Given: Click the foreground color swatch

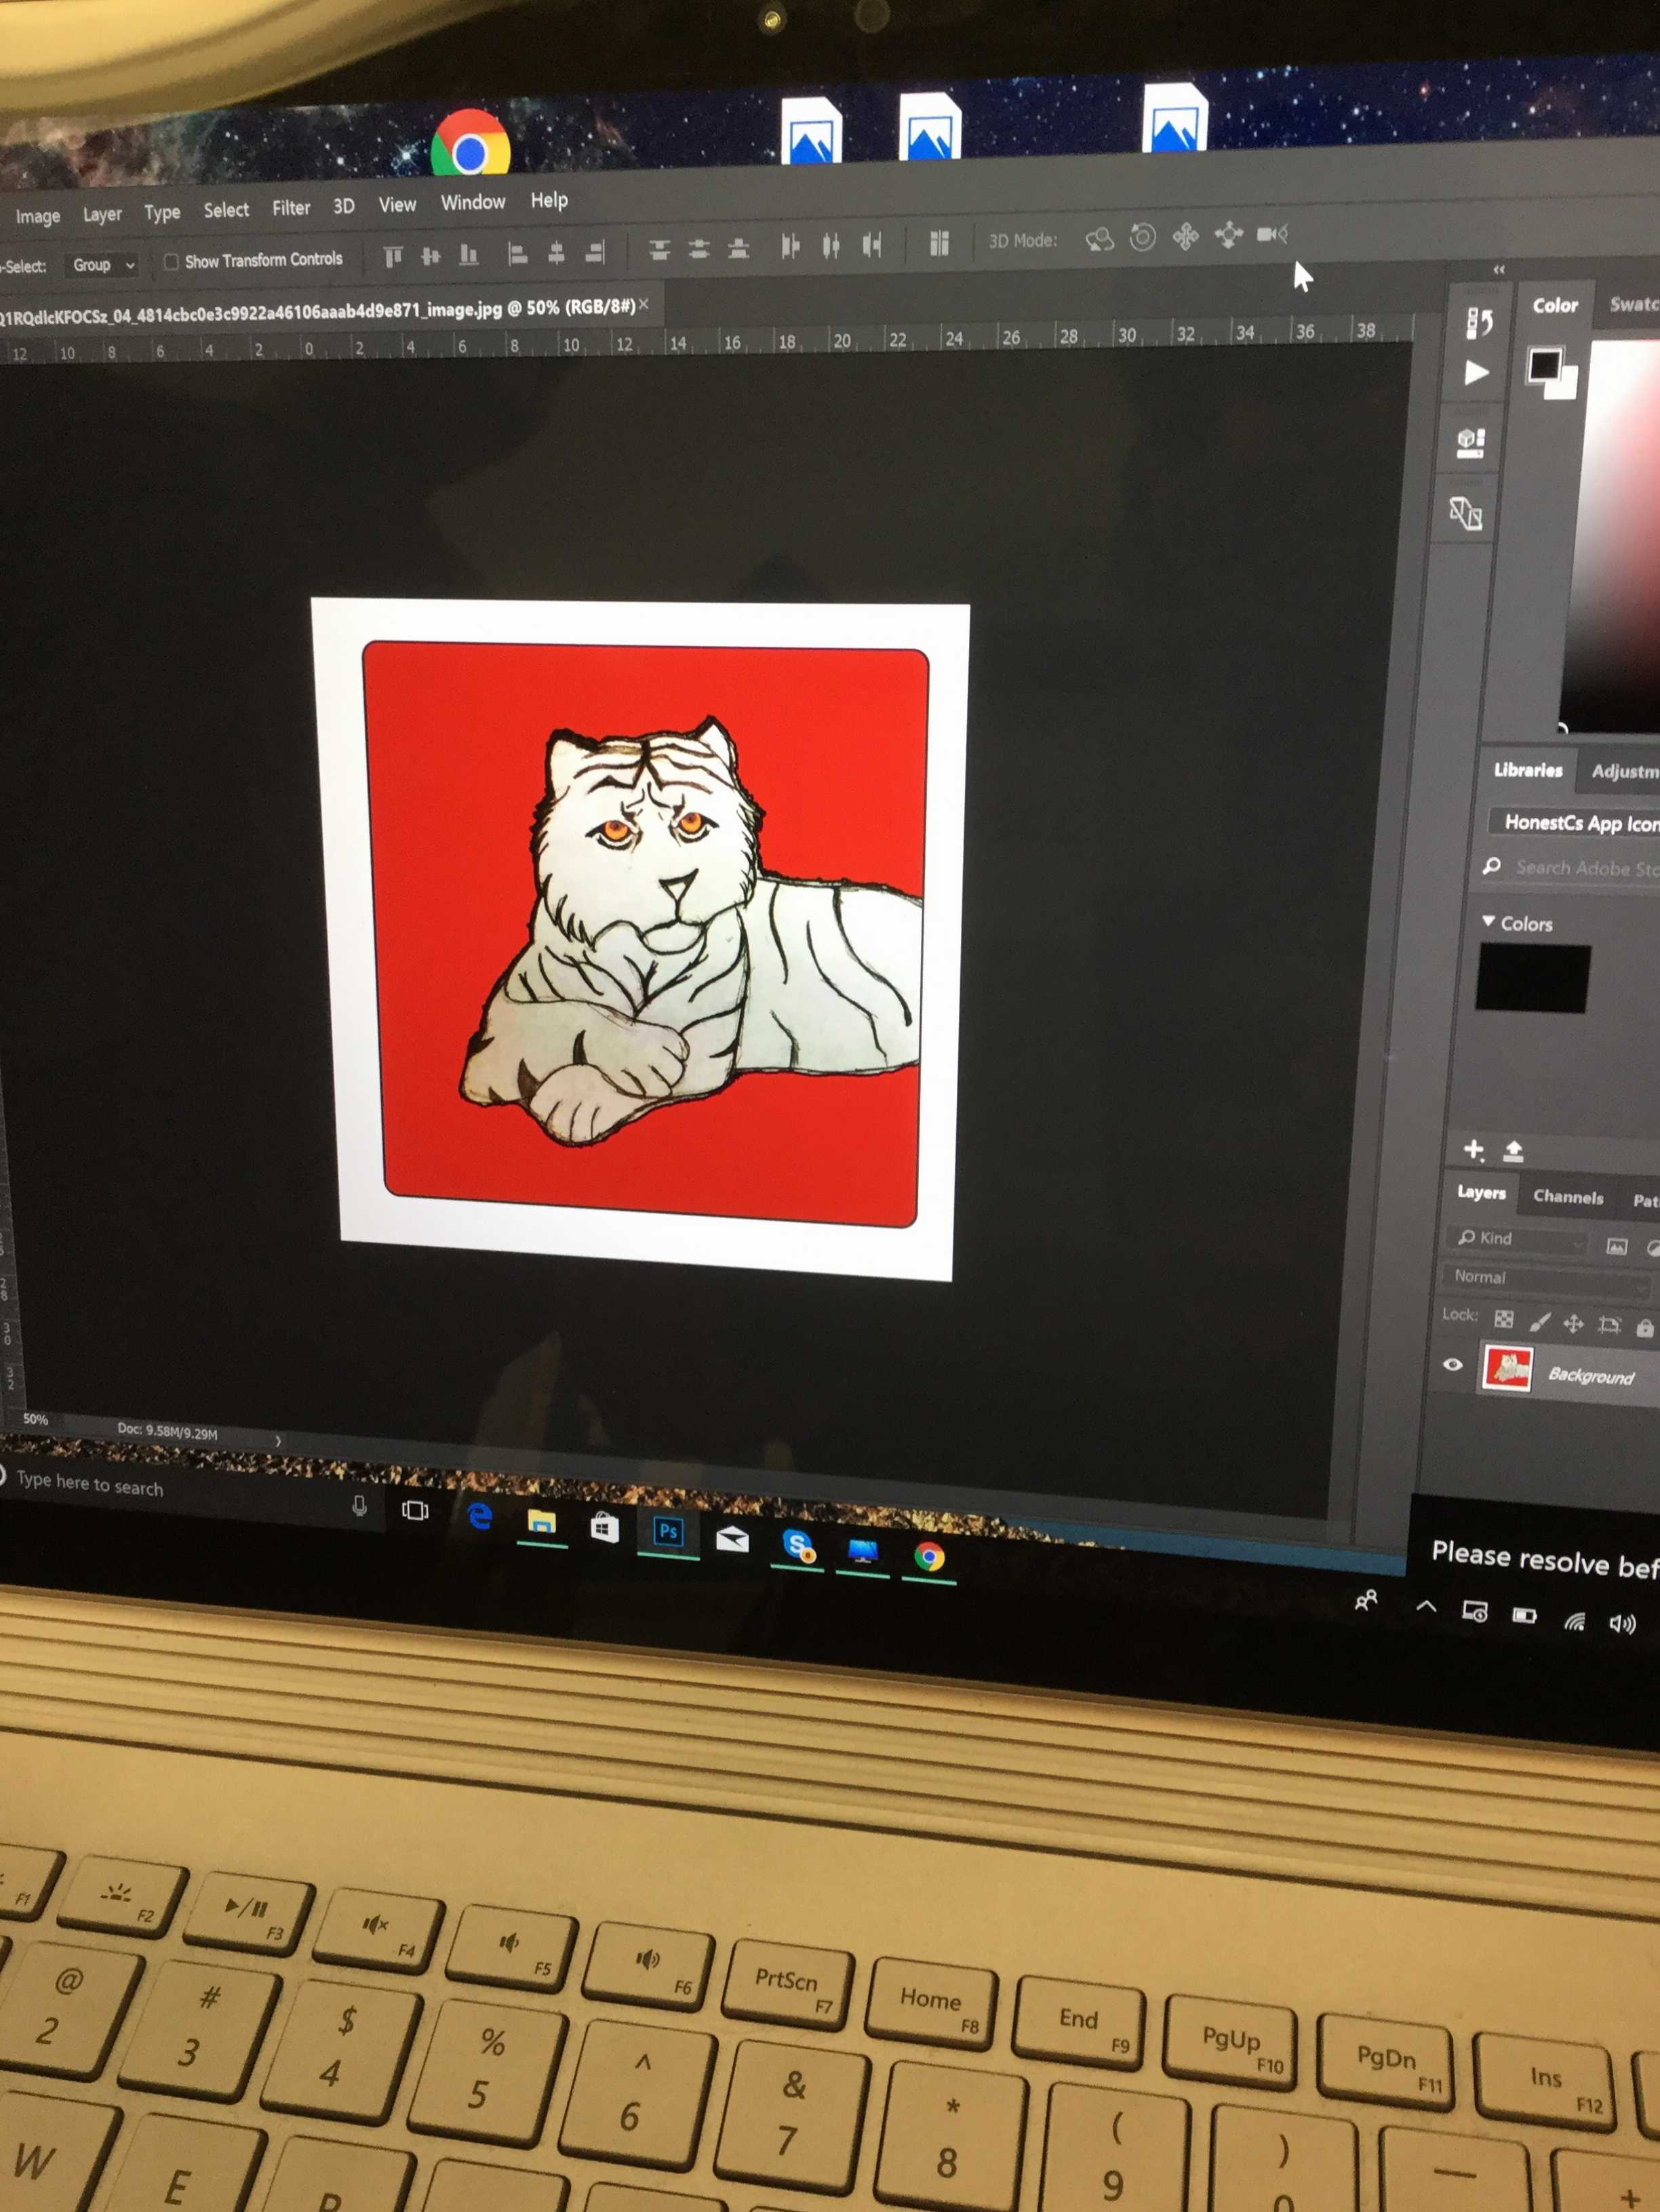Looking at the screenshot, I should click(x=1544, y=364).
